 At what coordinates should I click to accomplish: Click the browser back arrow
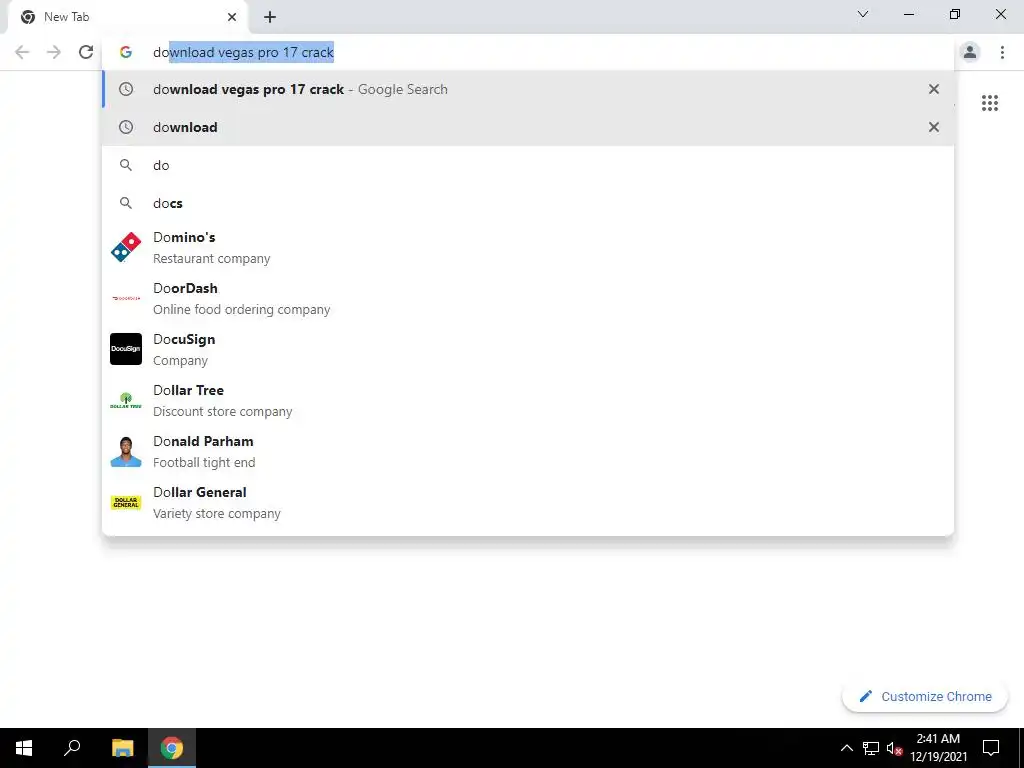[x=22, y=52]
